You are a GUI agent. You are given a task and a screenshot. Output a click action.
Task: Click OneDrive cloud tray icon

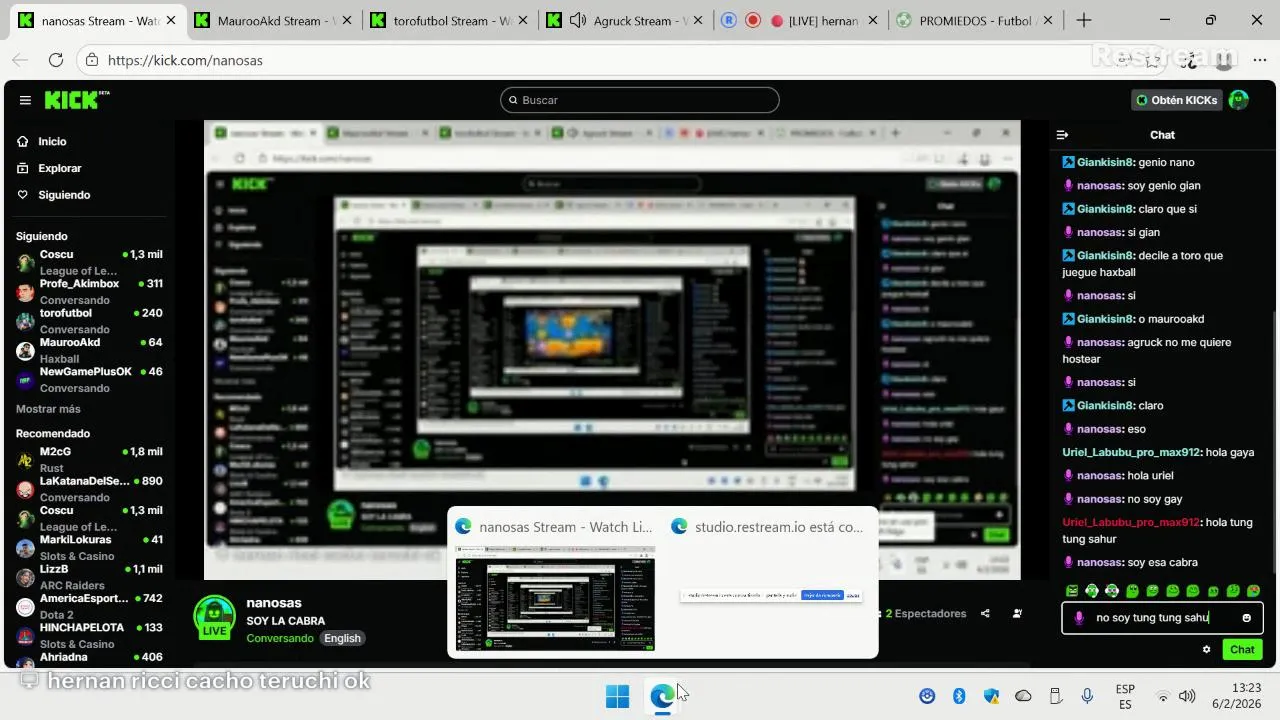(x=1023, y=696)
